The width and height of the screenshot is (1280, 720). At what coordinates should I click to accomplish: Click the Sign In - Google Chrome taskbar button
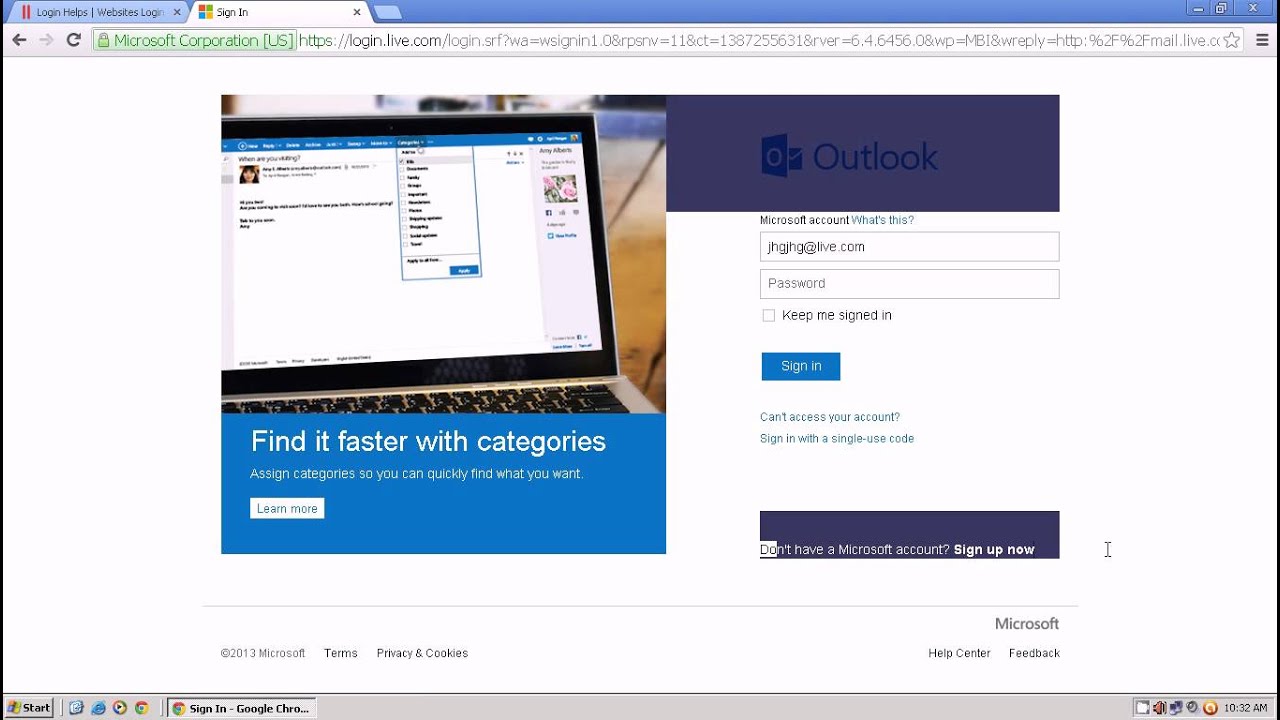tap(241, 708)
